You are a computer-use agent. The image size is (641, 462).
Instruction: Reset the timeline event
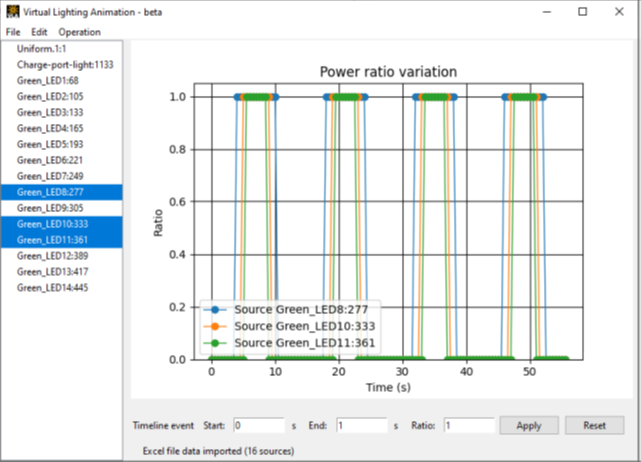595,426
